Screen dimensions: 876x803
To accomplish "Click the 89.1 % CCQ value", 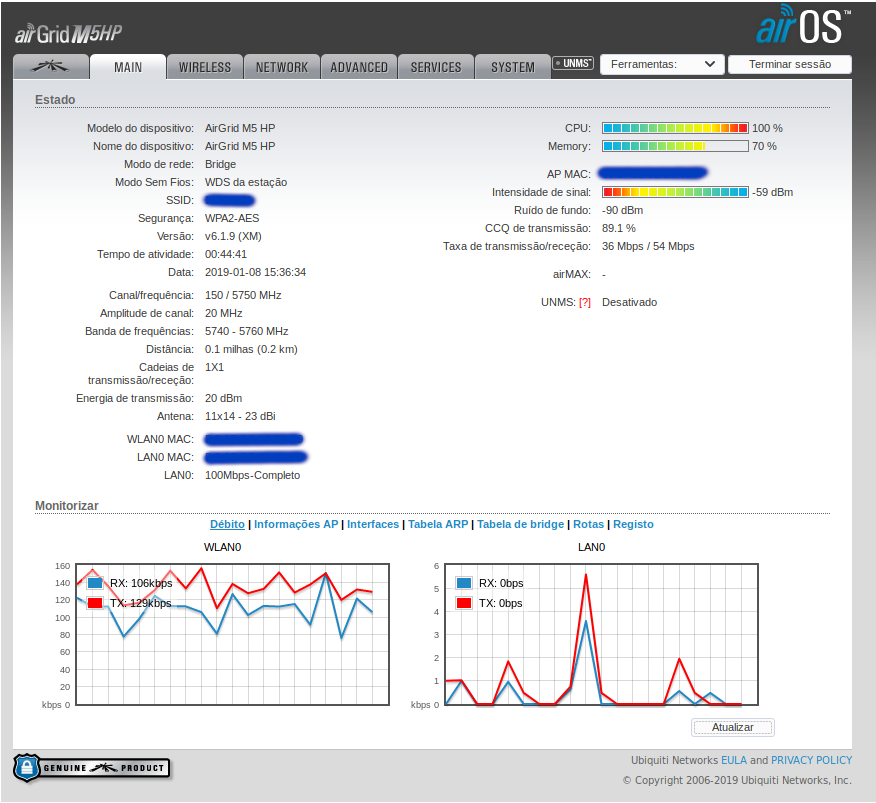I will tap(618, 228).
